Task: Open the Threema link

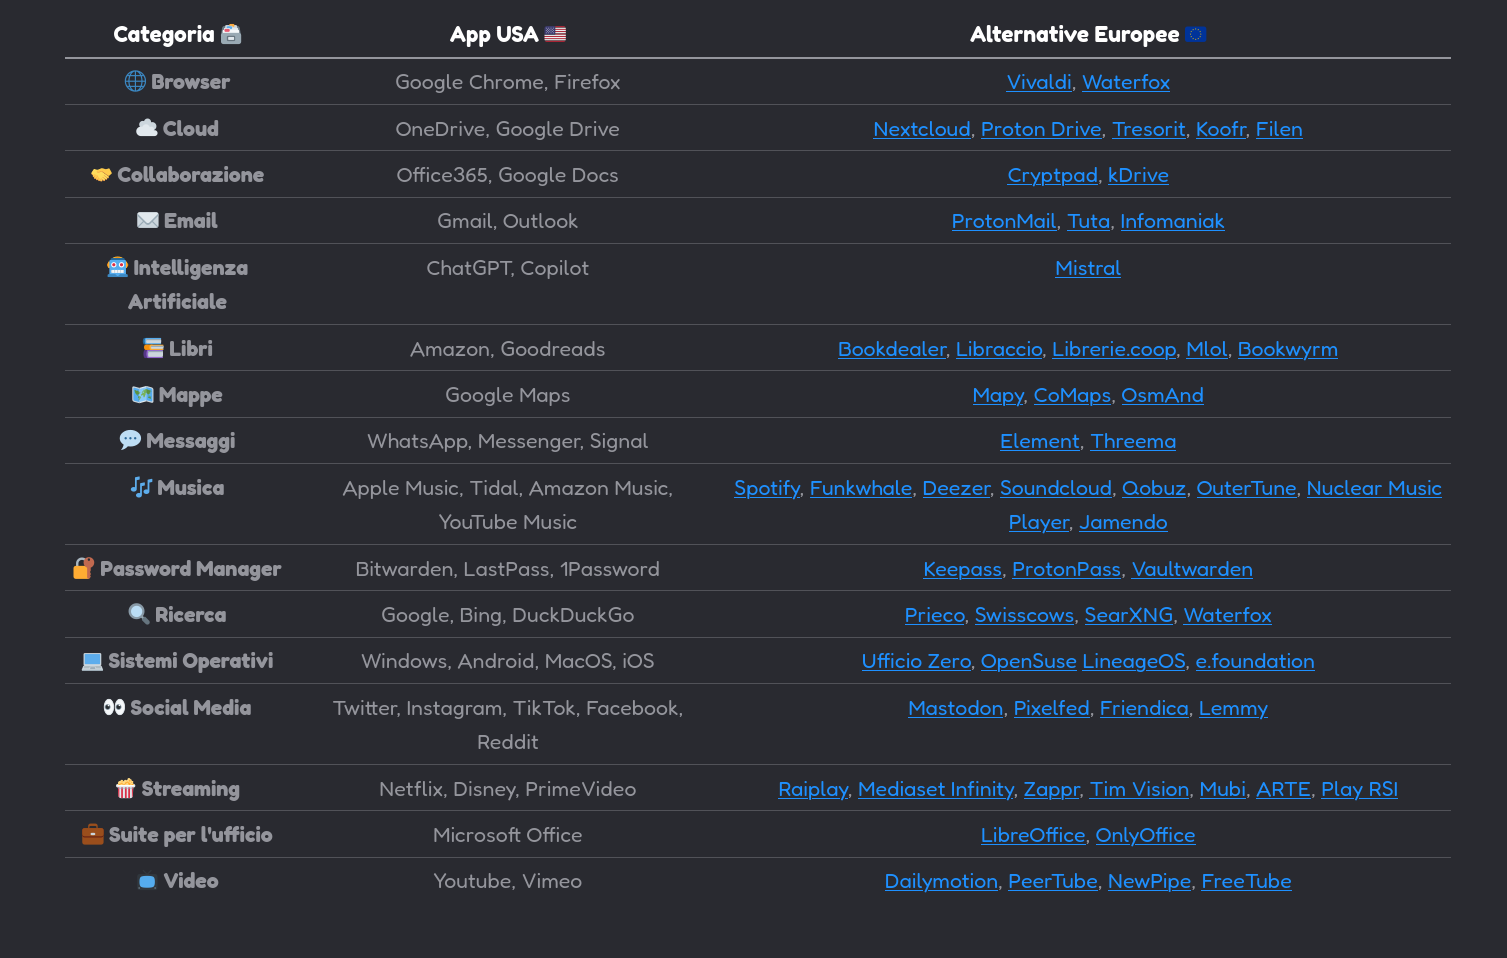Action: [x=1133, y=441]
